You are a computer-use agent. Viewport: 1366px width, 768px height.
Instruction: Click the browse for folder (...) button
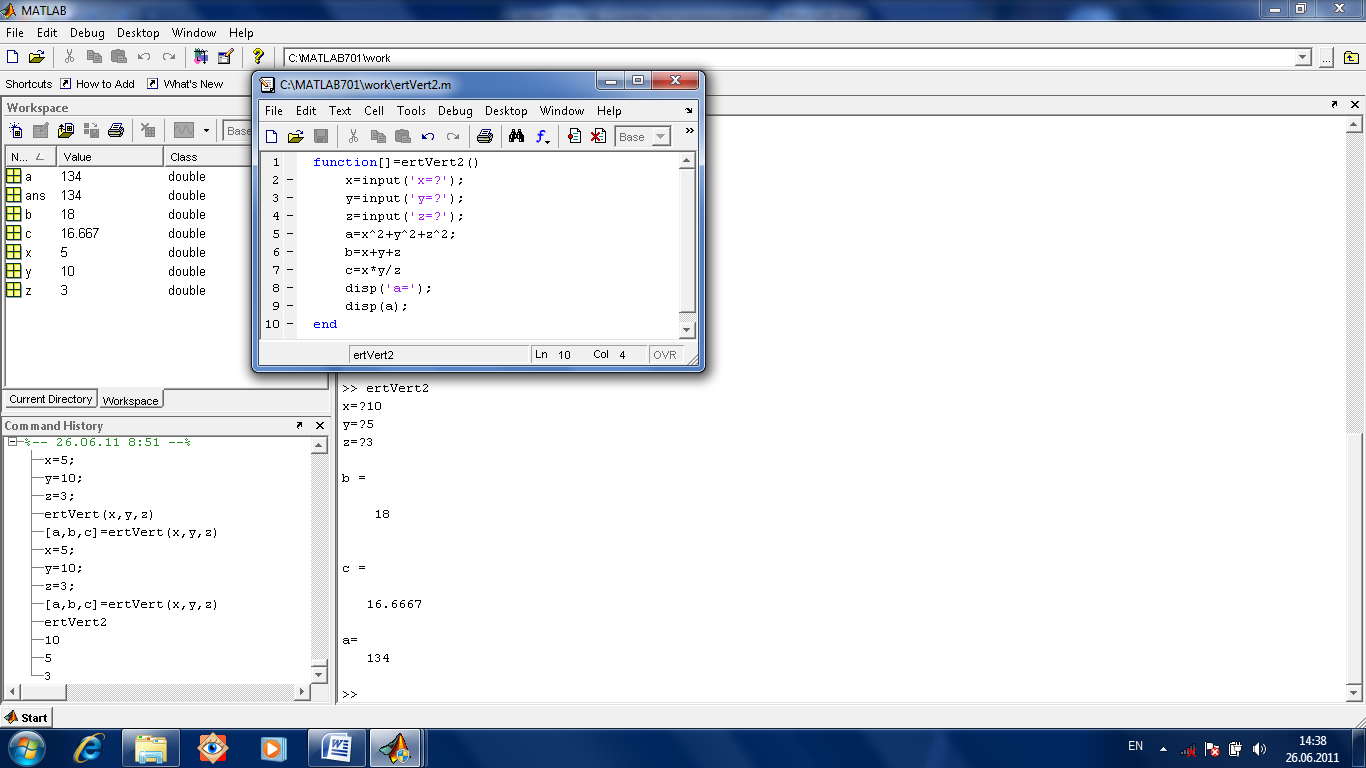click(1326, 58)
